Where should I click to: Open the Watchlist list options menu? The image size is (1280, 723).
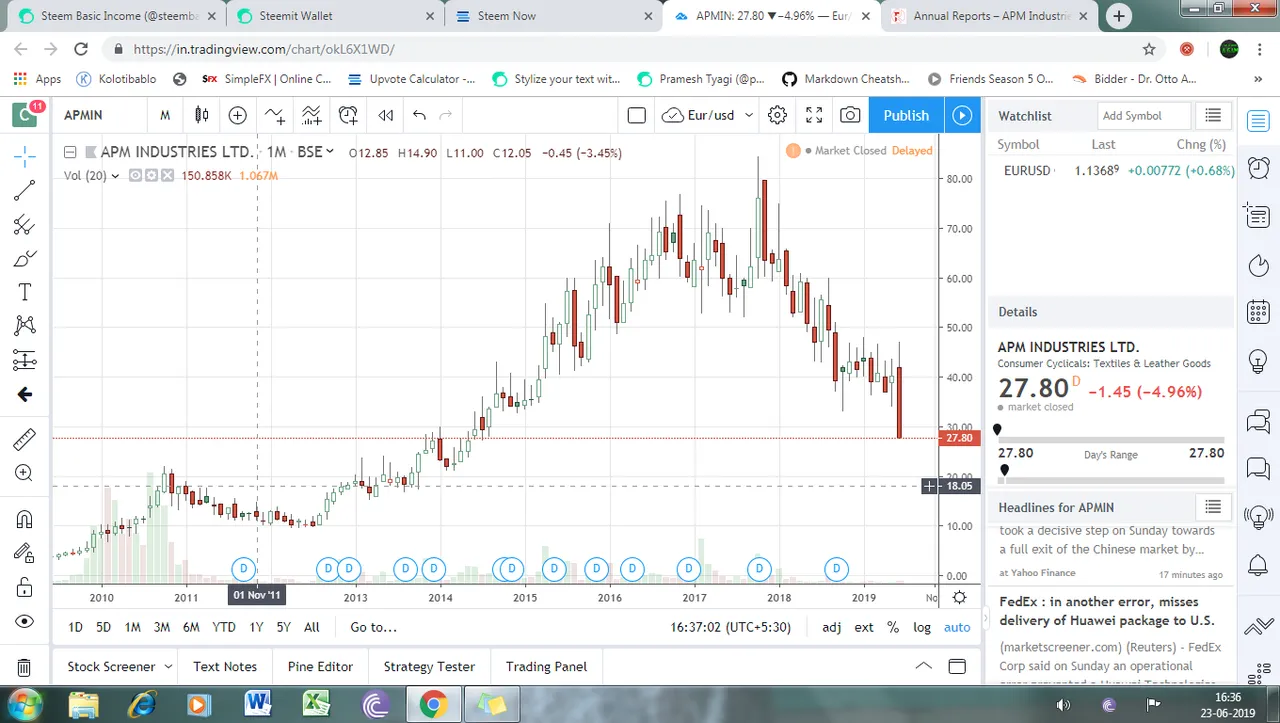[1212, 116]
